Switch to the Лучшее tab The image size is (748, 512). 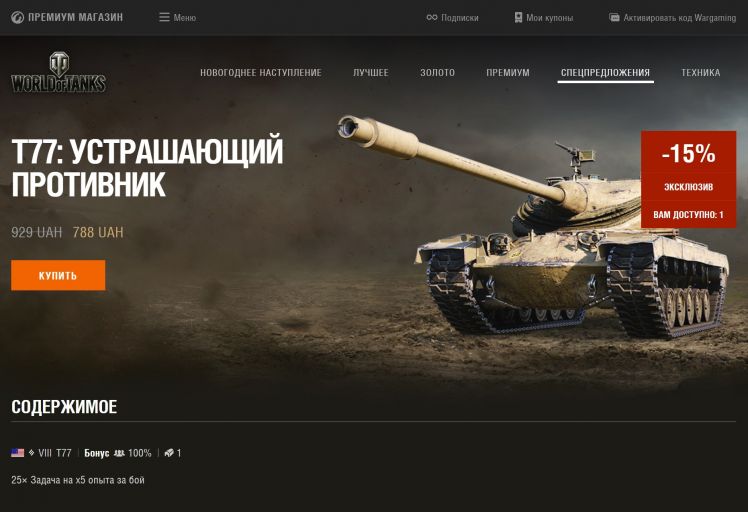pyautogui.click(x=371, y=73)
